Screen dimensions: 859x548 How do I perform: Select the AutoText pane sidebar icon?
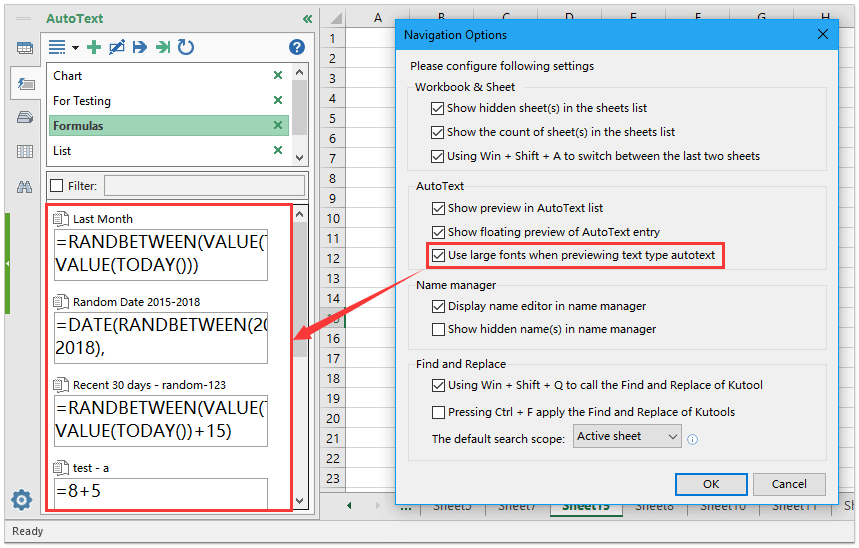[26, 84]
